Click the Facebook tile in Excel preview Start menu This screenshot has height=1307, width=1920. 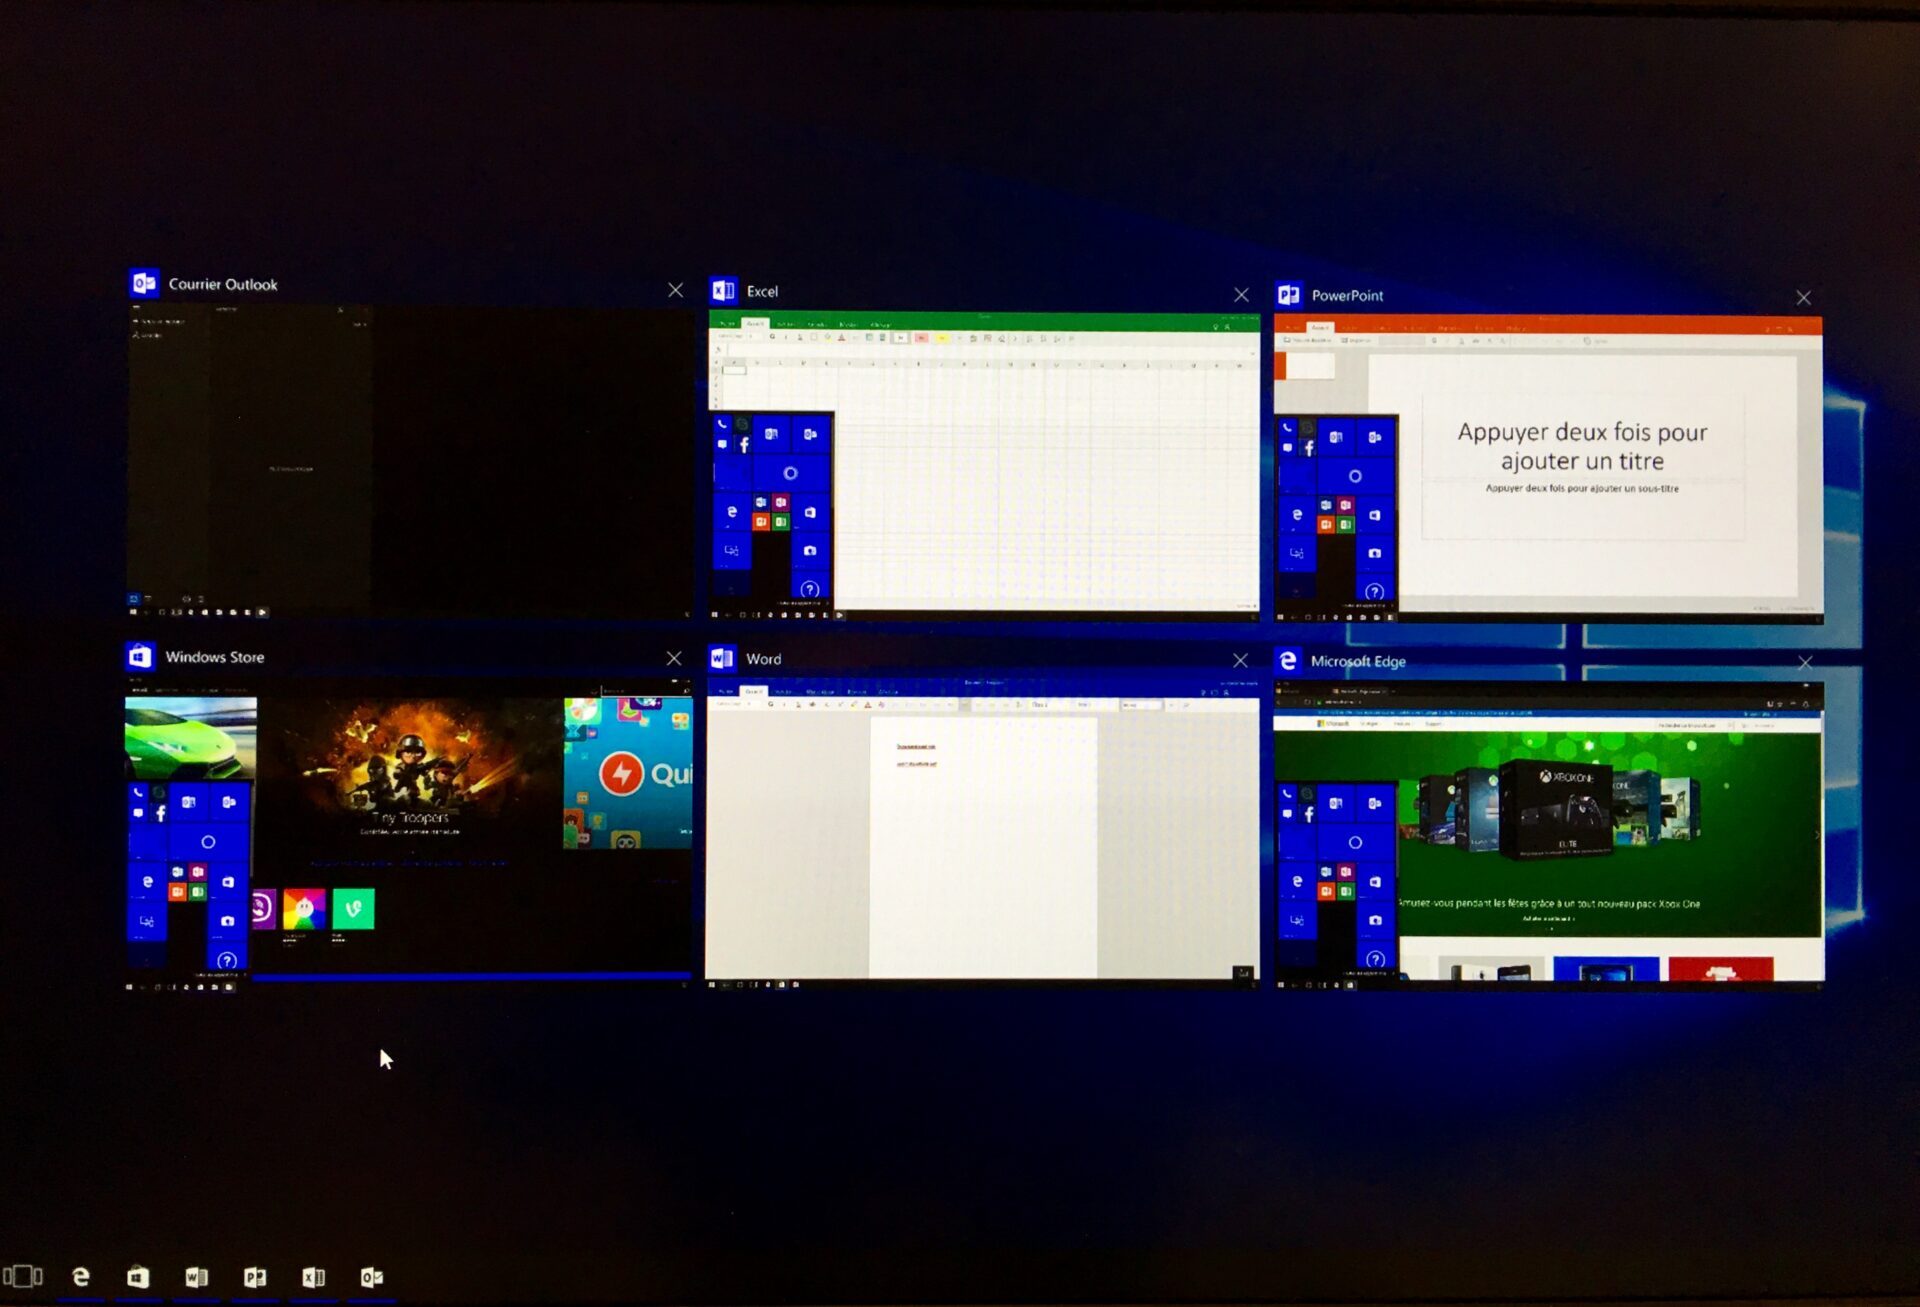pyautogui.click(x=743, y=446)
